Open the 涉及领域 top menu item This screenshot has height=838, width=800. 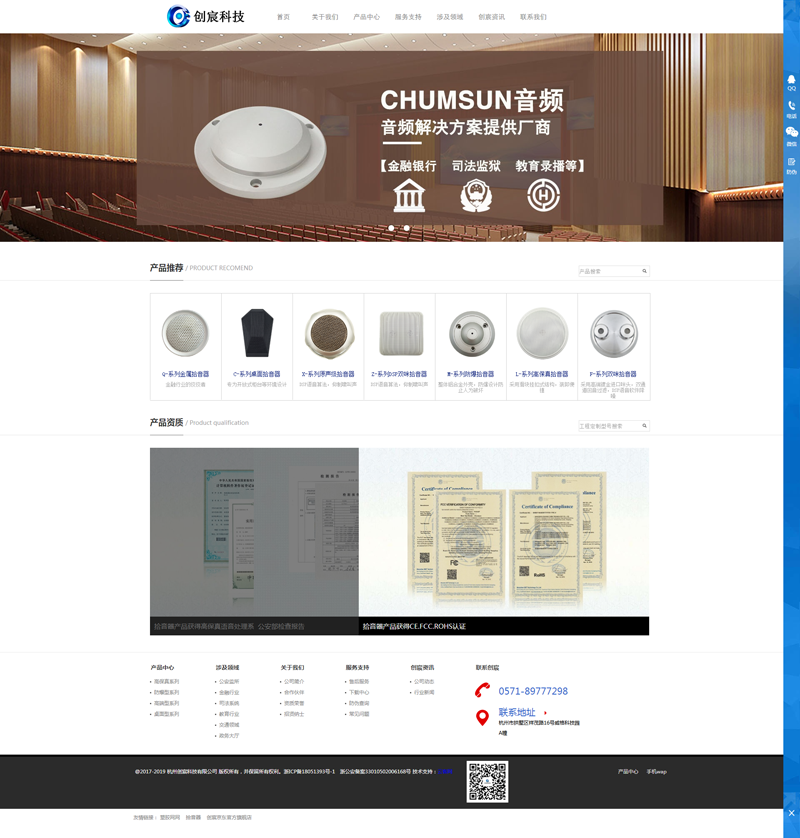450,17
